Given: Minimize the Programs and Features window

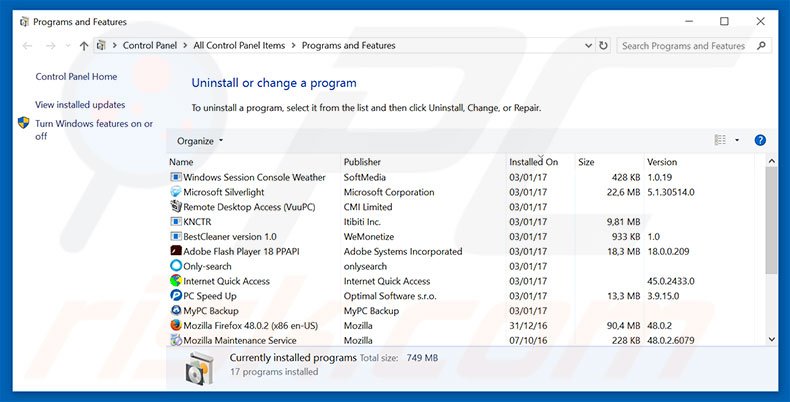Looking at the screenshot, I should [689, 21].
